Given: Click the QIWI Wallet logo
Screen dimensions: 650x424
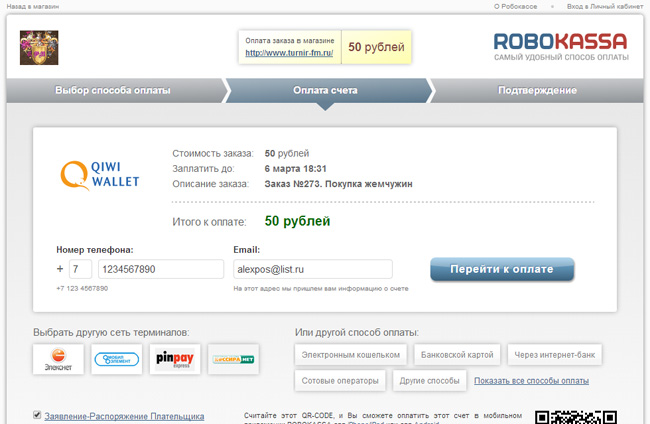Looking at the screenshot, I should (100, 176).
